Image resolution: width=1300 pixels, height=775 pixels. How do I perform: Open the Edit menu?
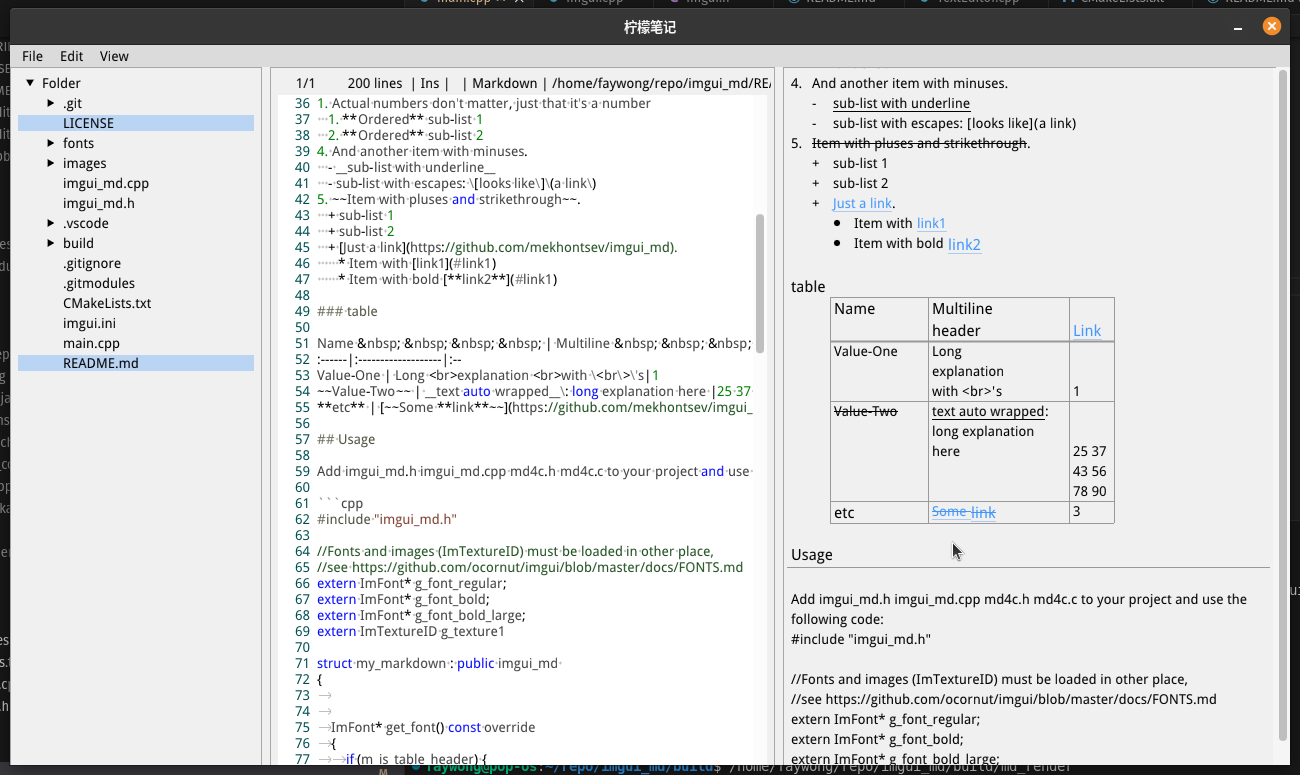tap(71, 56)
